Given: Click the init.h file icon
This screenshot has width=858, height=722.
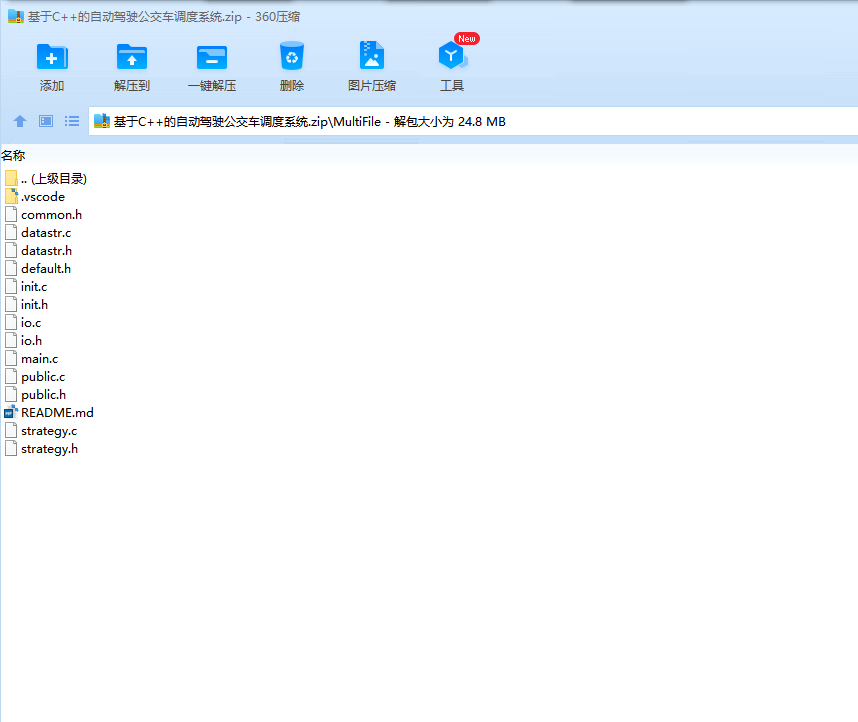Looking at the screenshot, I should coord(11,304).
